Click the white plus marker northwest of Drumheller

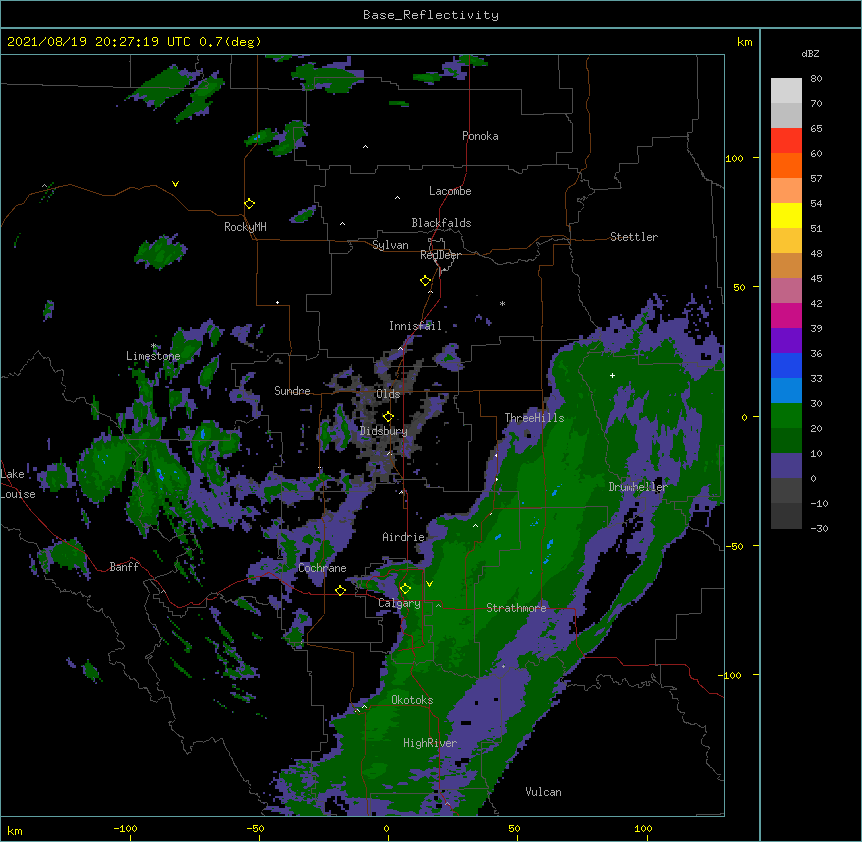click(612, 375)
